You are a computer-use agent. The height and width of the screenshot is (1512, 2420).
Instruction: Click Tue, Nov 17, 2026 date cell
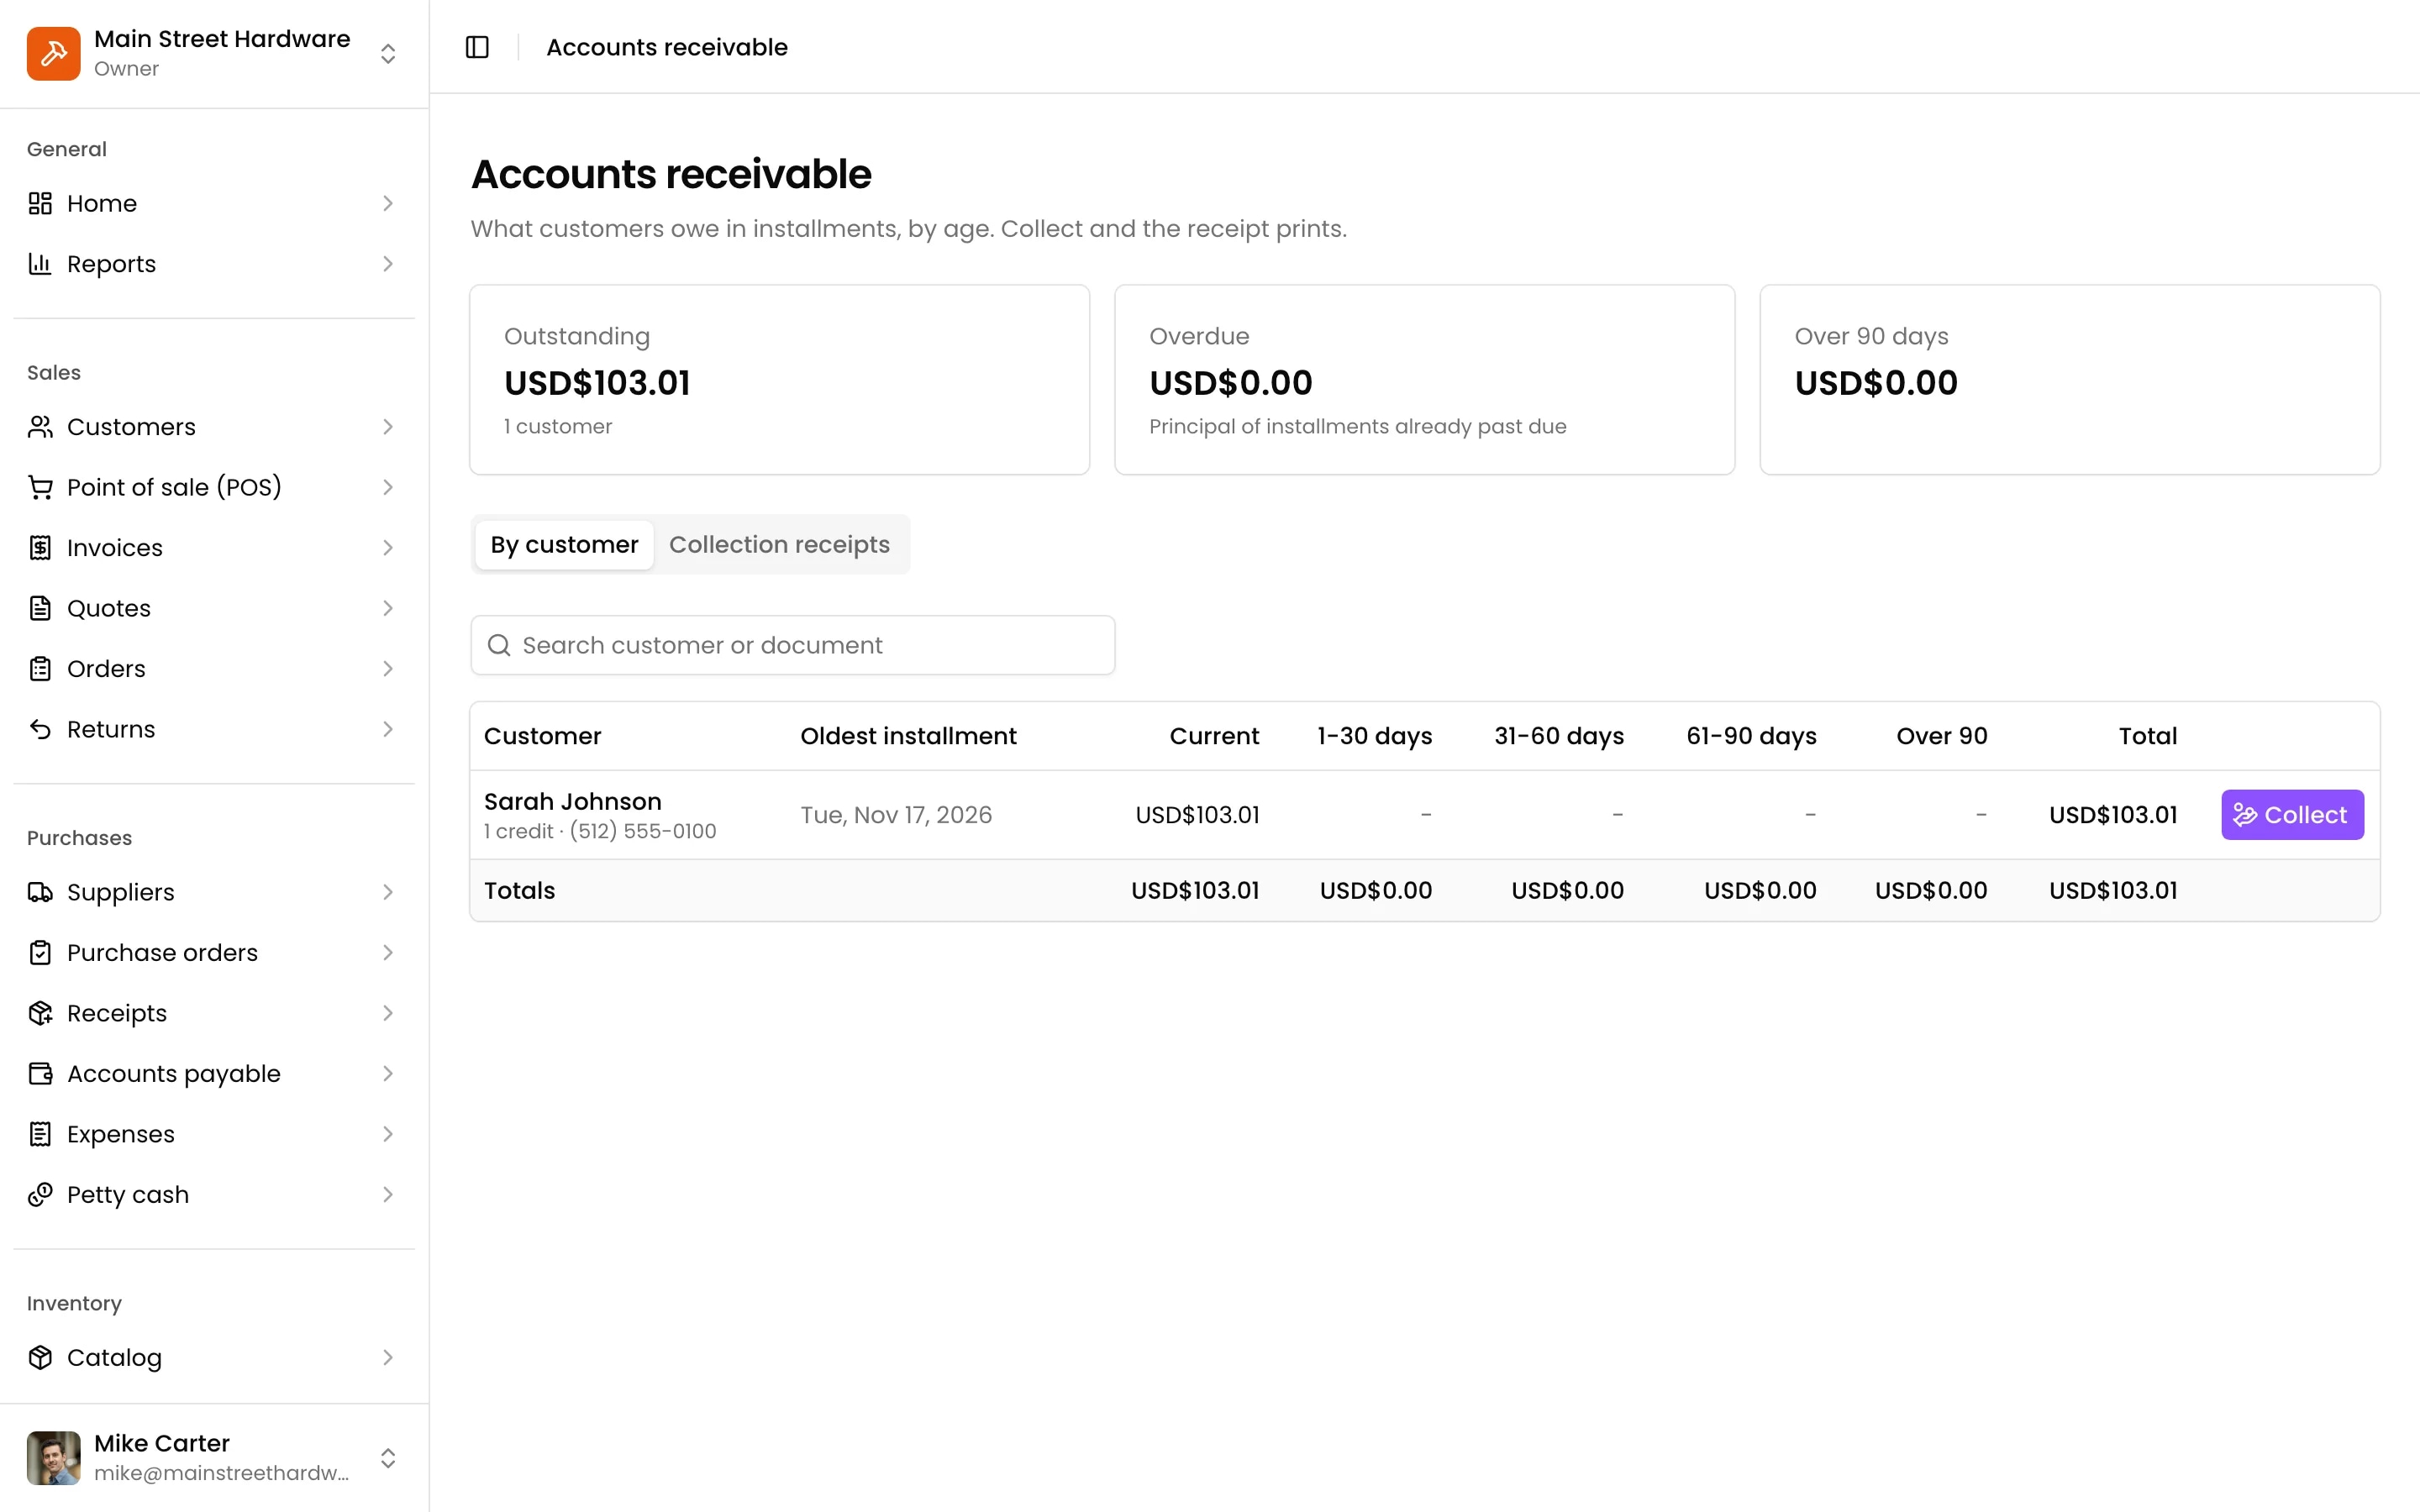tap(896, 815)
